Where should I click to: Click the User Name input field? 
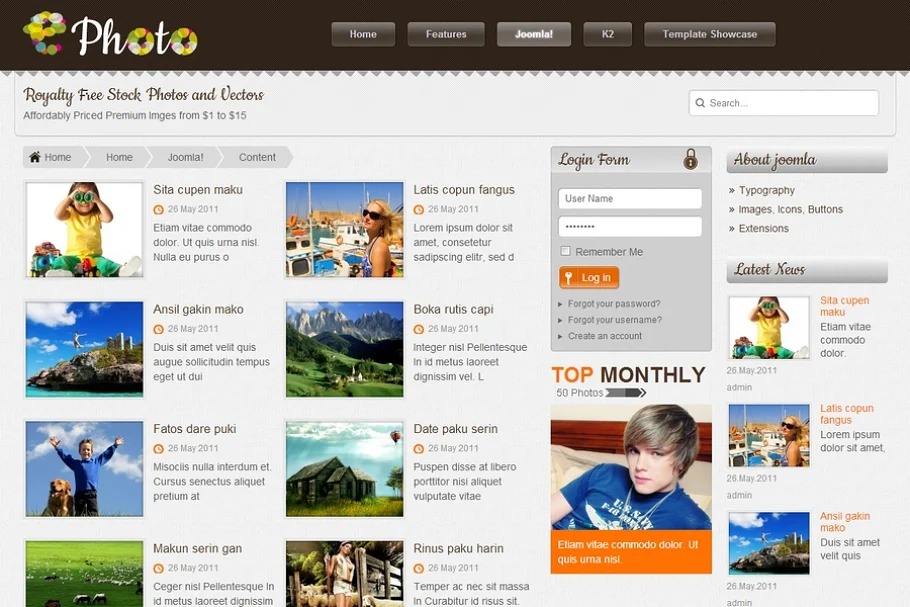coord(630,199)
